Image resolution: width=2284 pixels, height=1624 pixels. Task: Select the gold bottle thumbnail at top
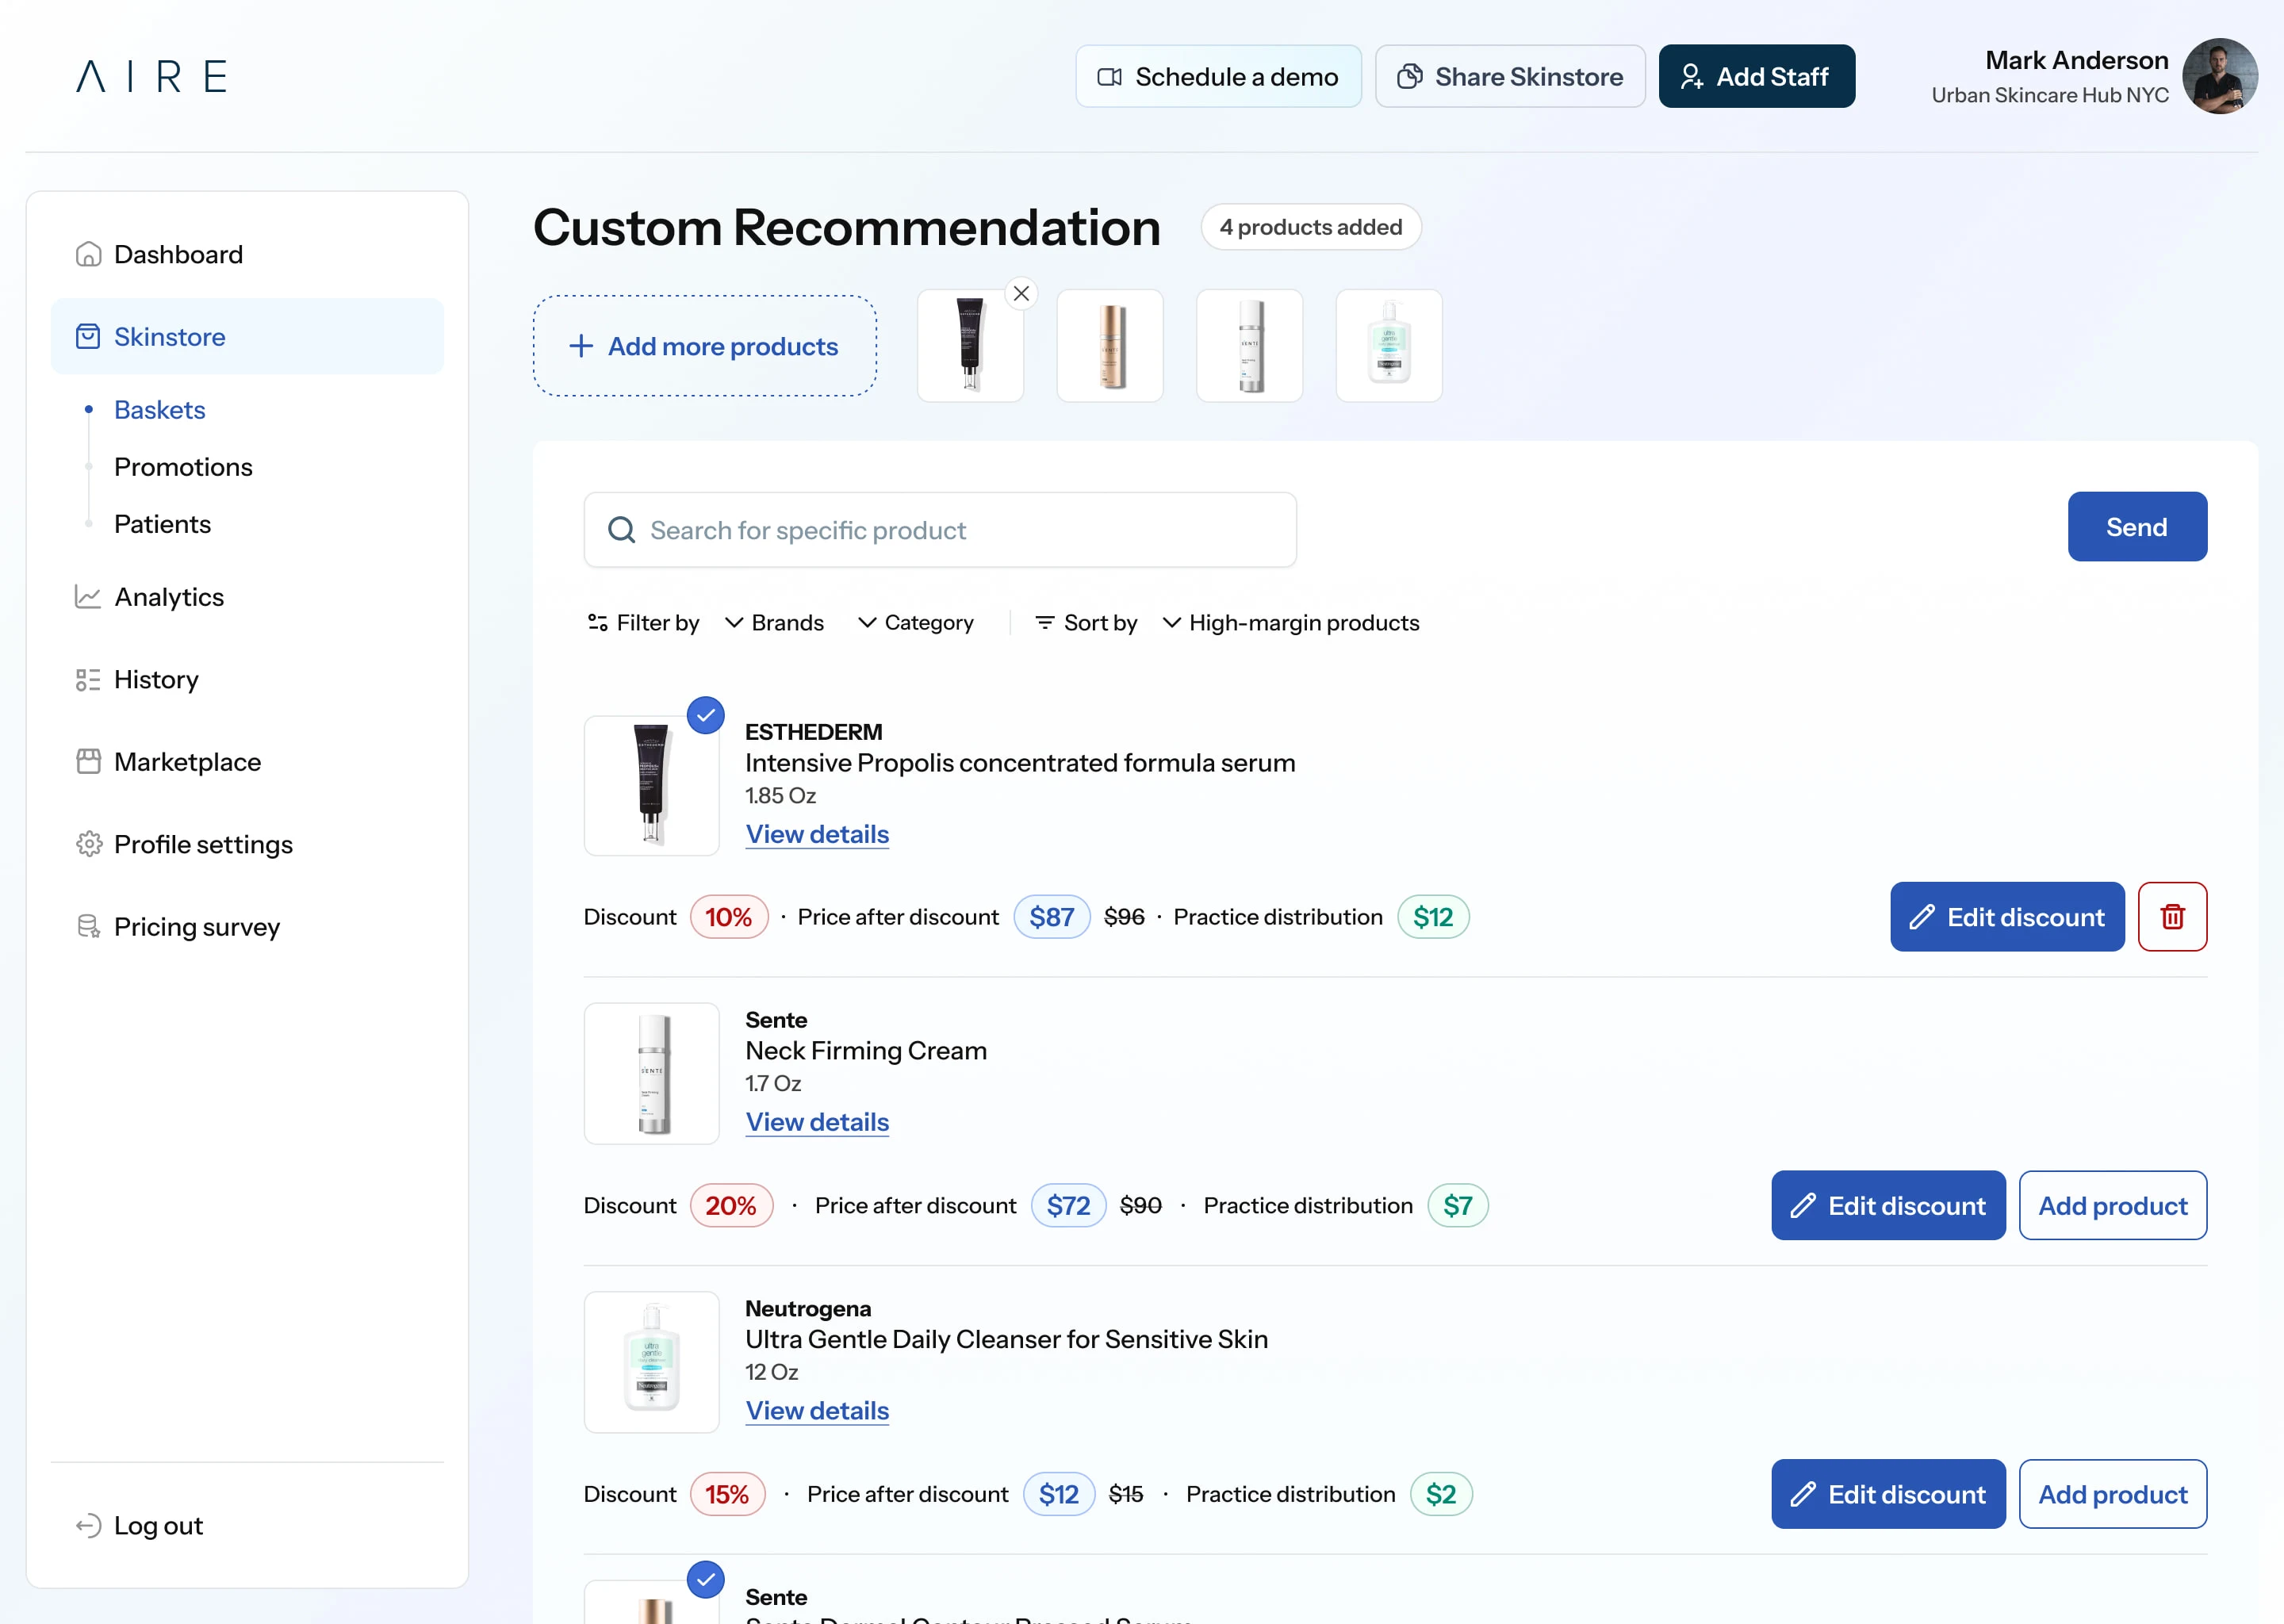pos(1109,346)
